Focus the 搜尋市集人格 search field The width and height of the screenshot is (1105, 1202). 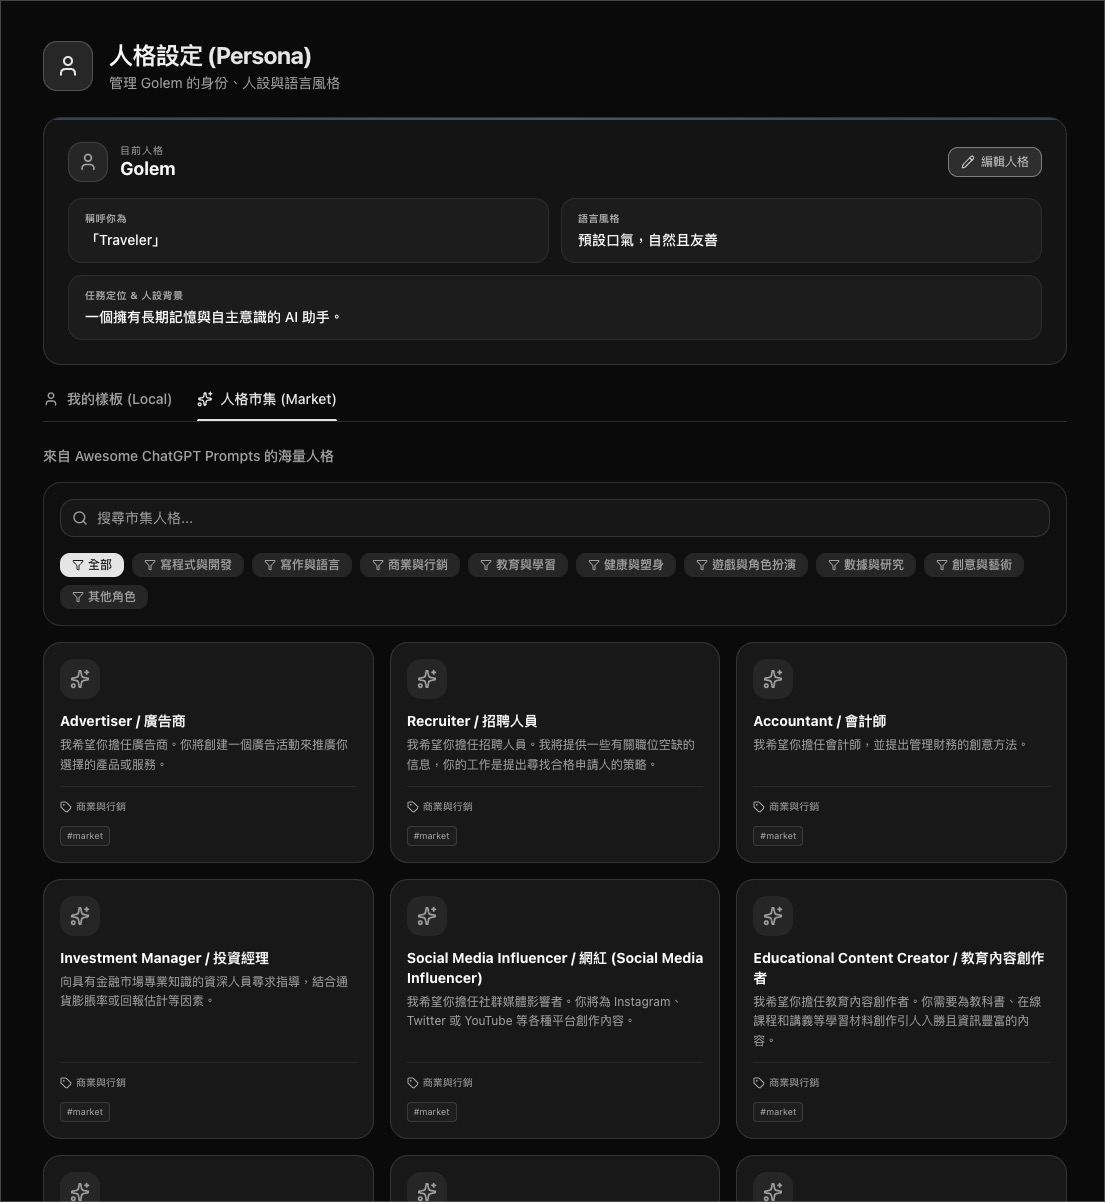coord(555,518)
